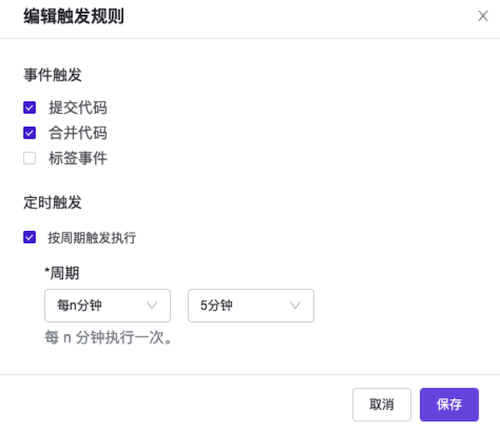Enable the 标签事件 checkbox
The image size is (500, 430).
[x=30, y=158]
